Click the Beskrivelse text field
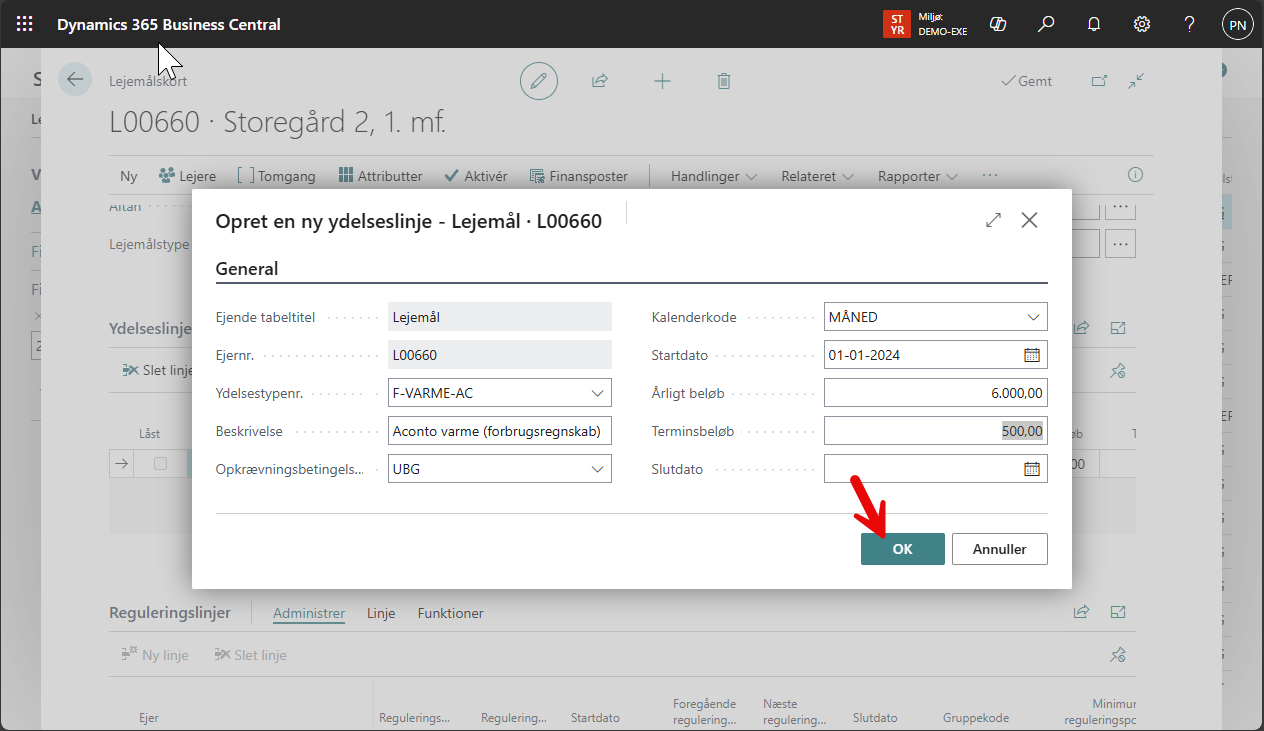The width and height of the screenshot is (1264, 731). tap(499, 431)
